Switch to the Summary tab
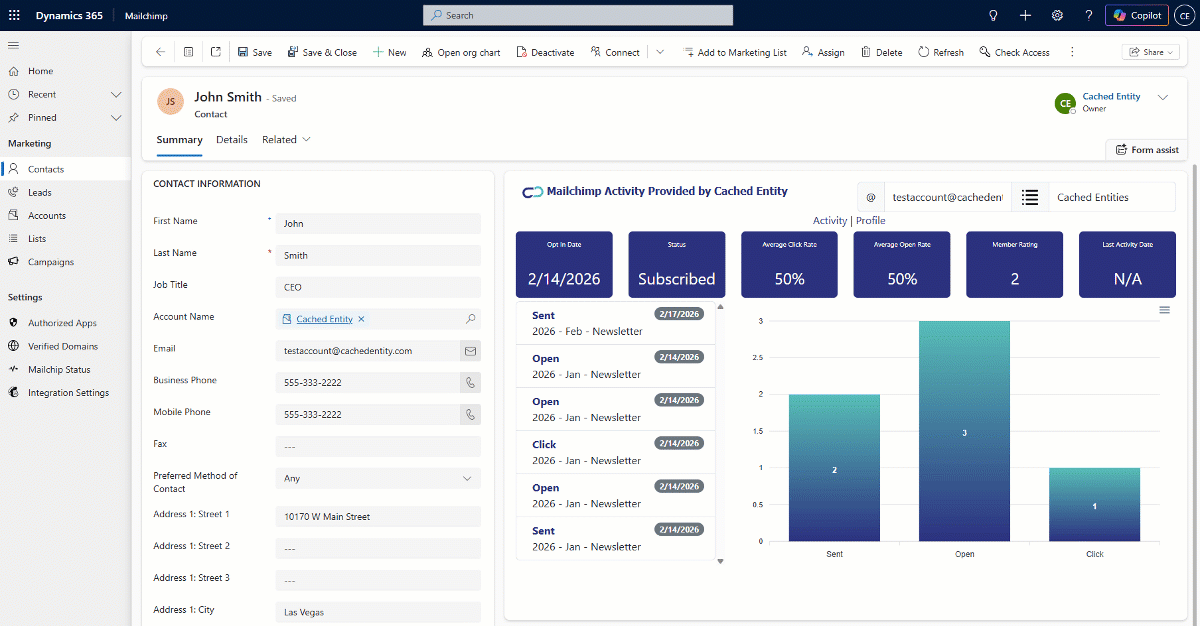Image resolution: width=1200 pixels, height=626 pixels. (179, 140)
